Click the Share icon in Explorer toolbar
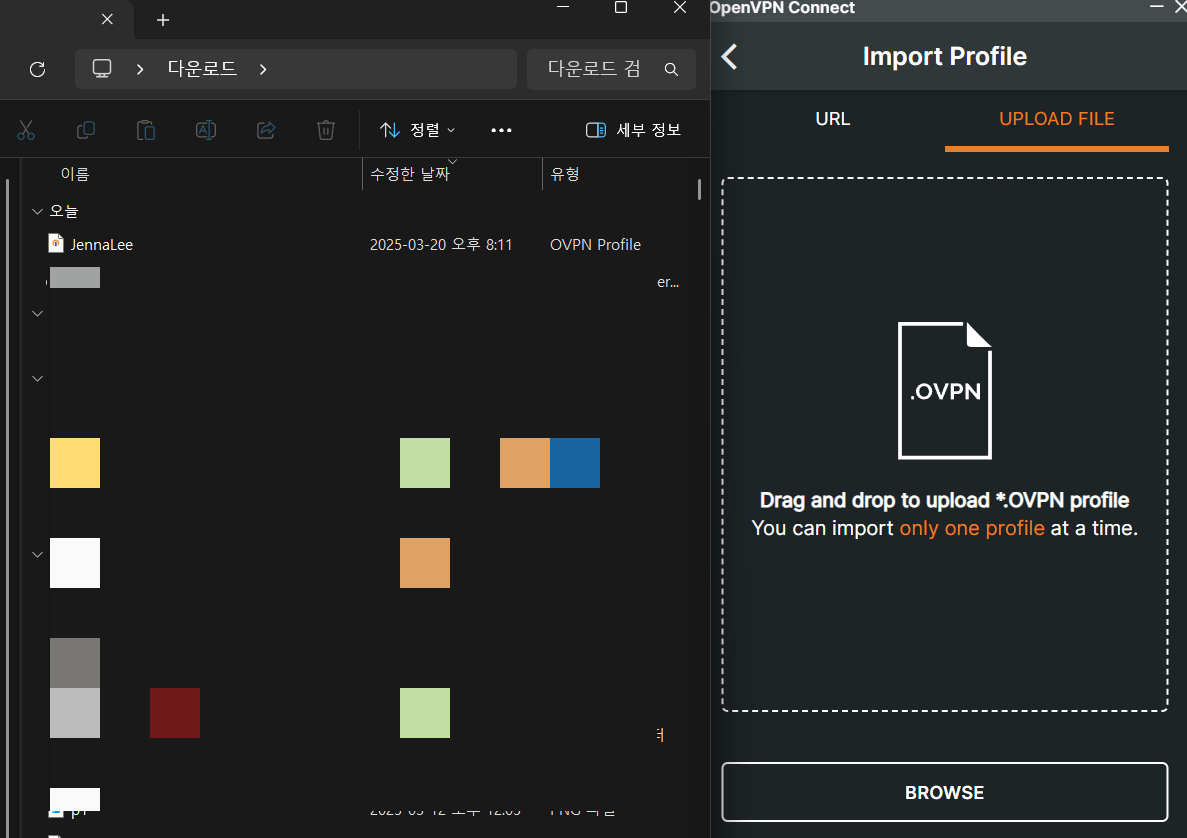The height and width of the screenshot is (838, 1187). coord(266,130)
